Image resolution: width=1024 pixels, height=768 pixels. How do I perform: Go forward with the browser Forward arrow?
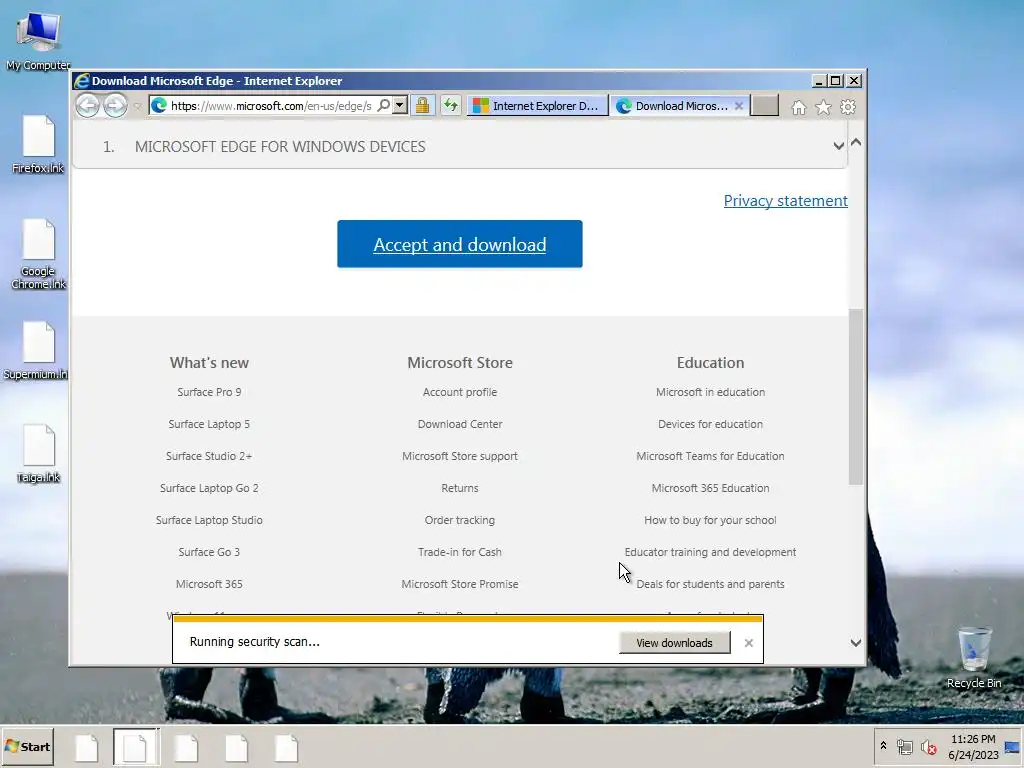[116, 106]
